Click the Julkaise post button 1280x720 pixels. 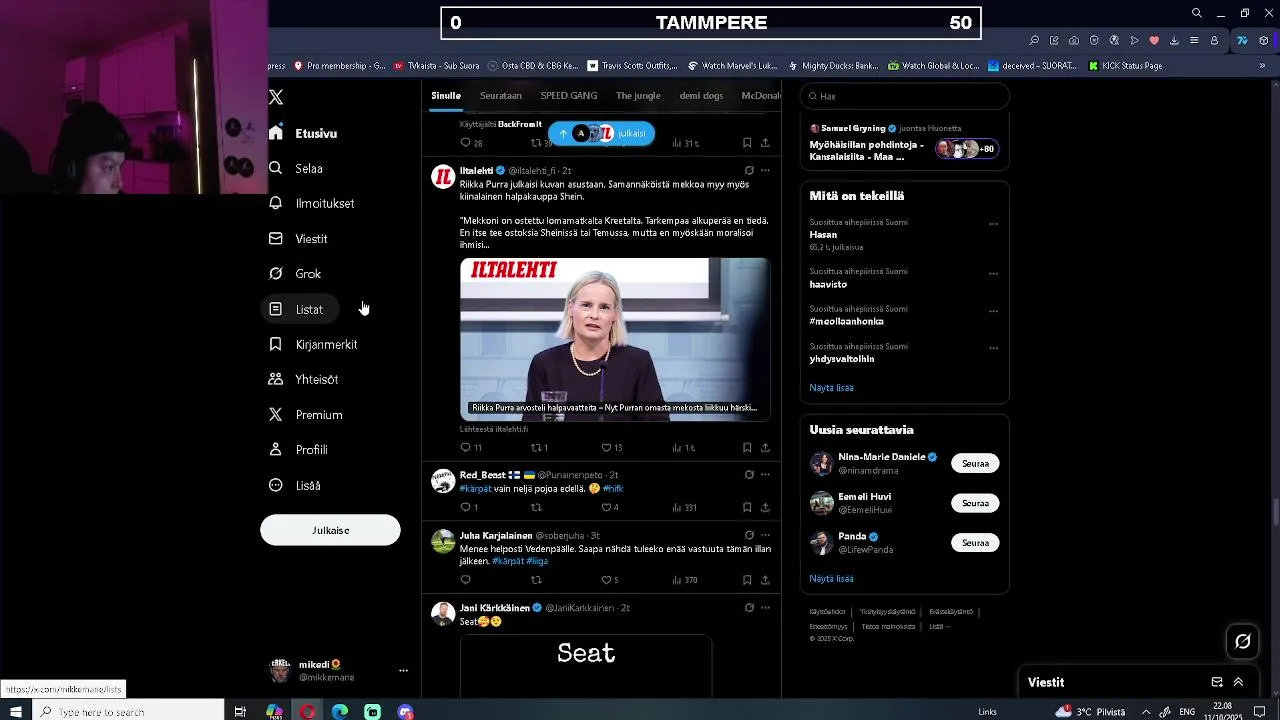click(x=330, y=530)
